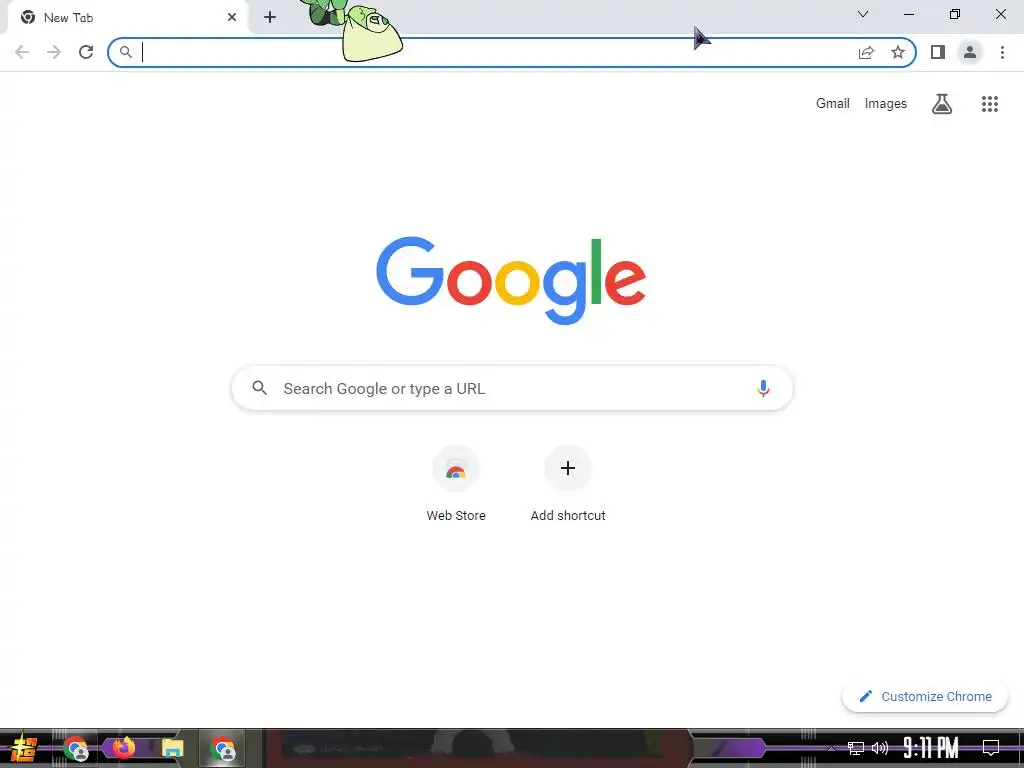Open the Google apps grid
This screenshot has width=1024, height=768.
pos(990,104)
